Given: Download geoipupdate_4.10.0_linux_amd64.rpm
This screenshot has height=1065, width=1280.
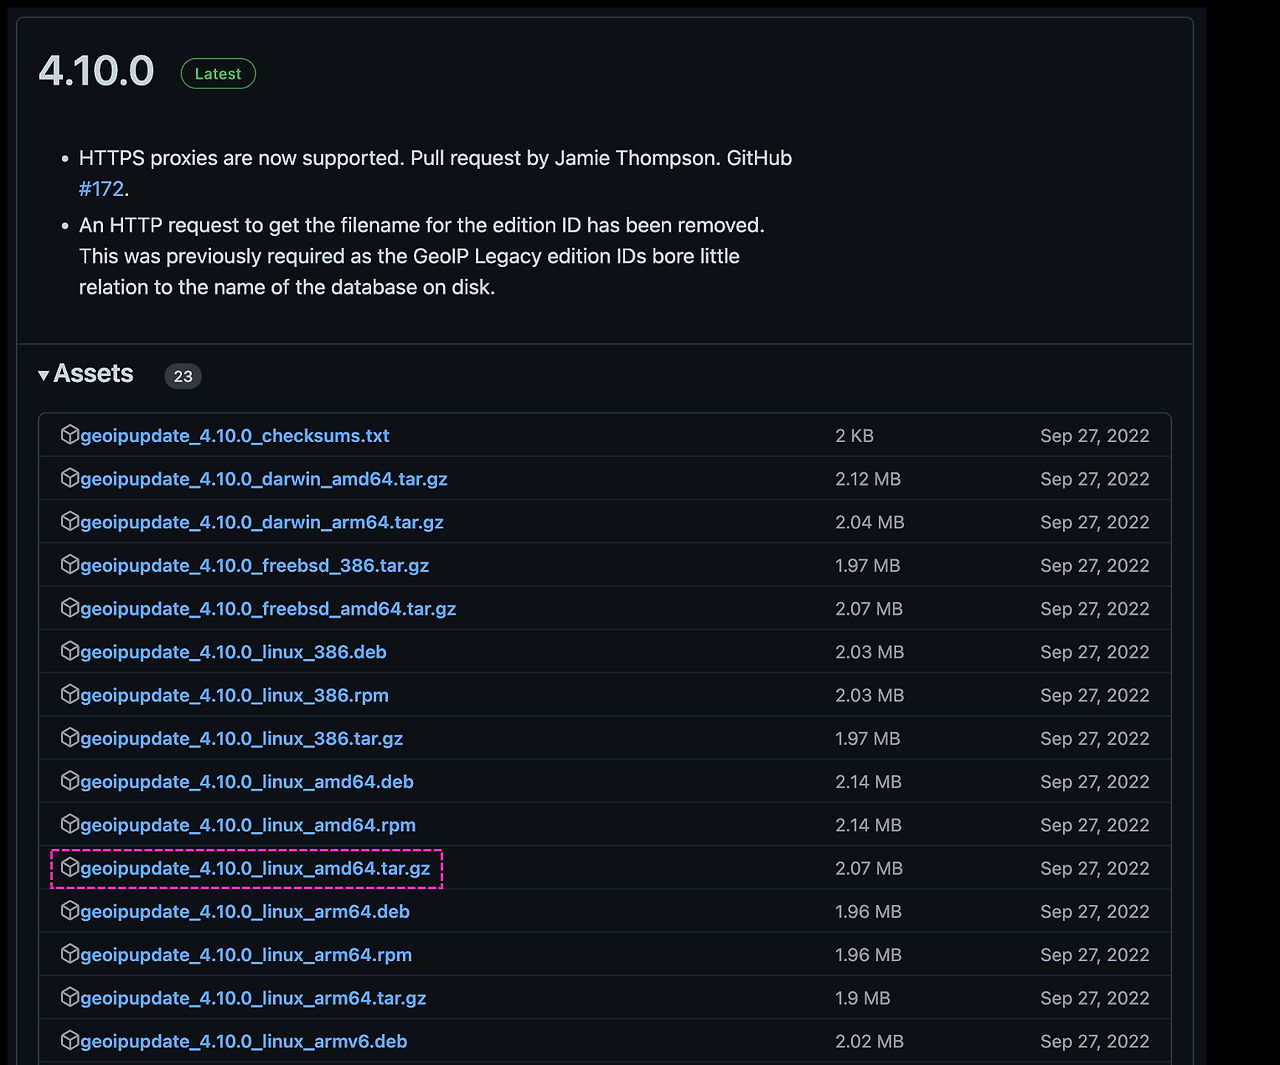Looking at the screenshot, I should click(248, 825).
